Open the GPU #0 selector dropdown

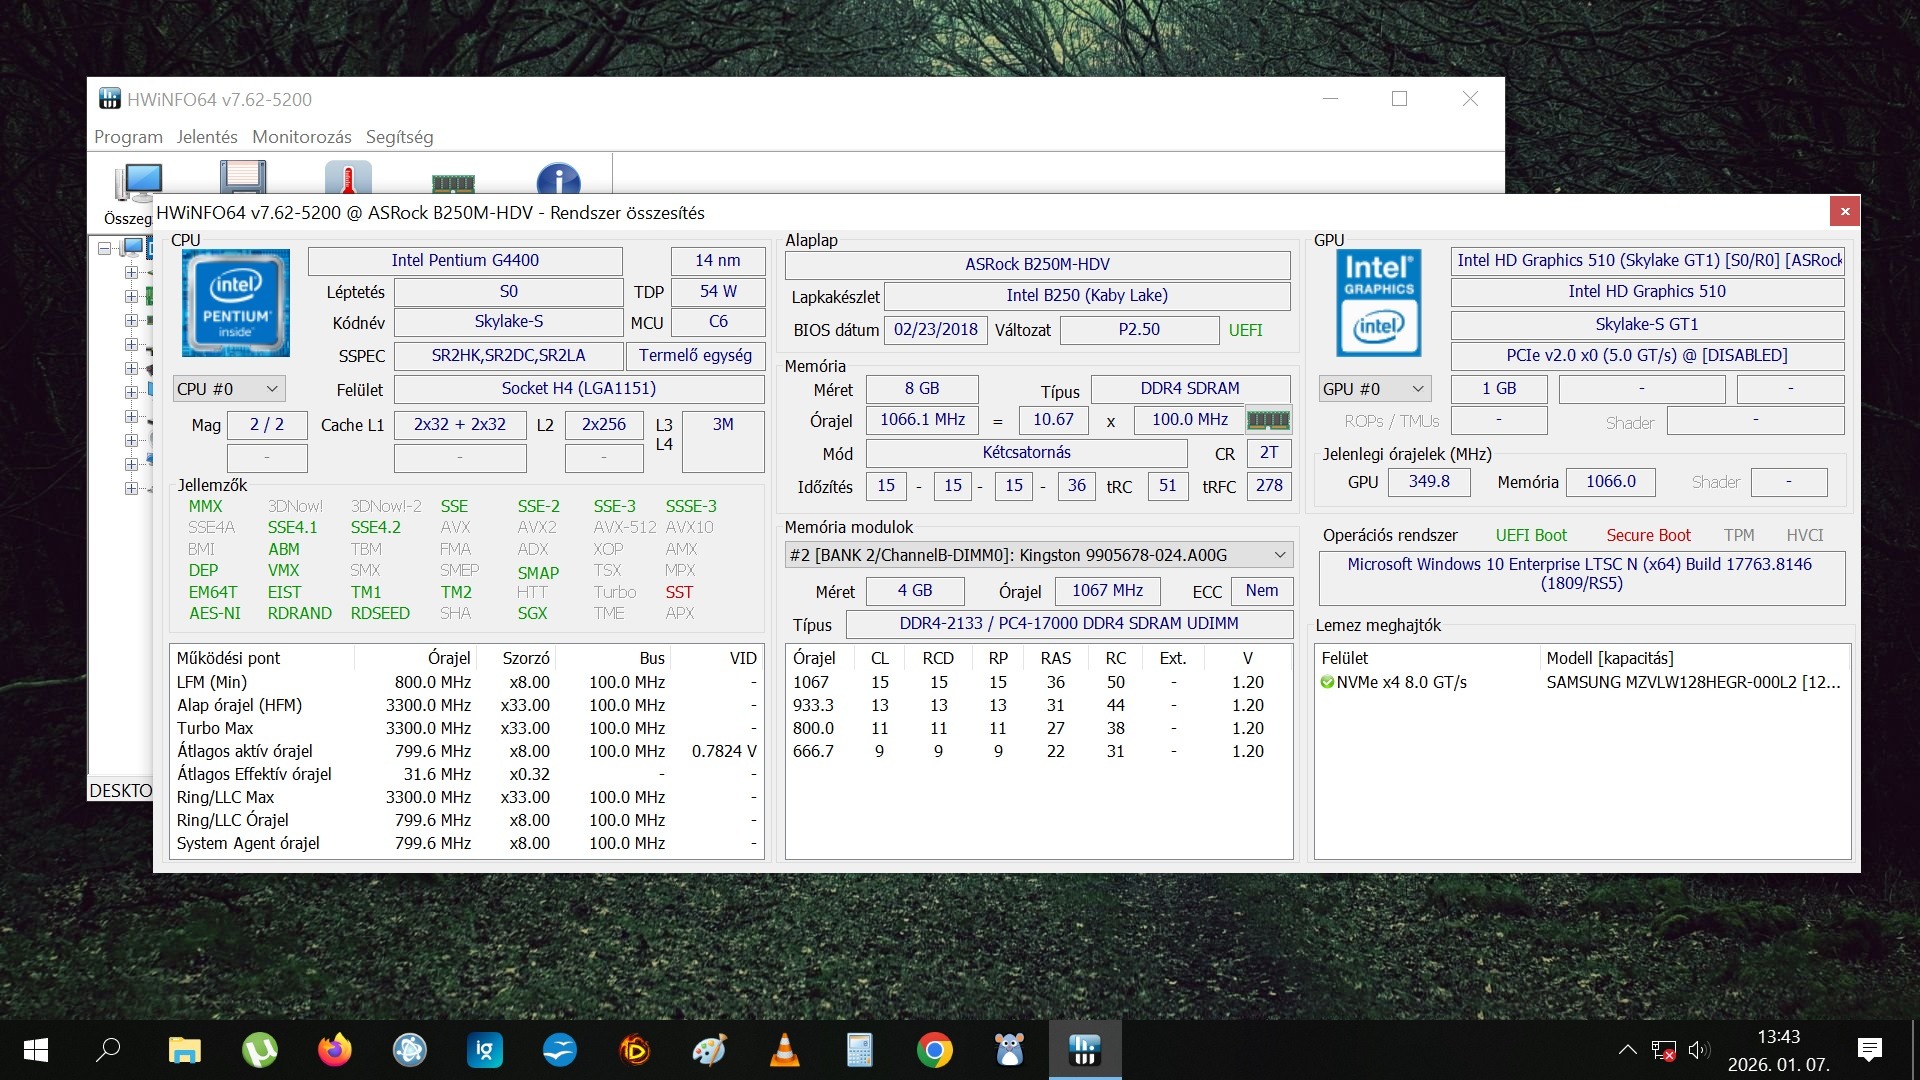coord(1374,389)
